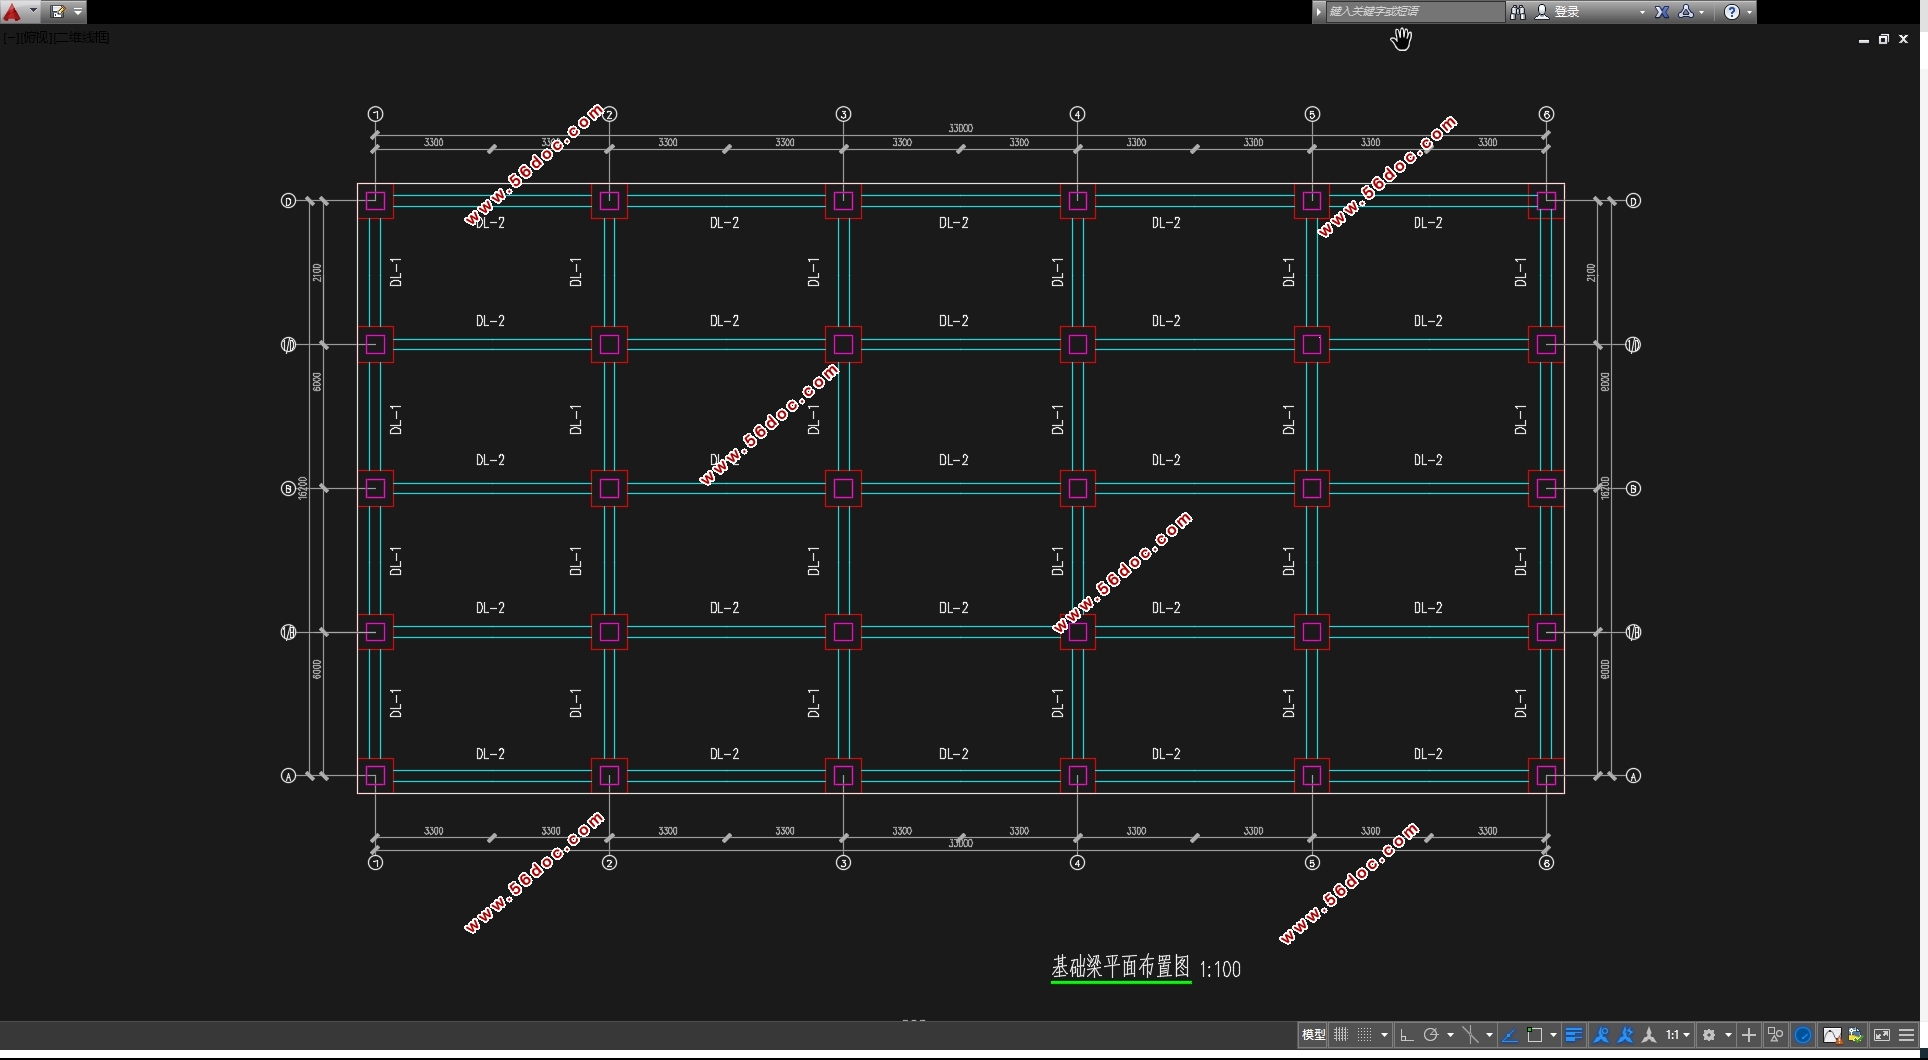This screenshot has width=1928, height=1060.
Task: Open object snap settings dropdown
Action: tap(1553, 1035)
